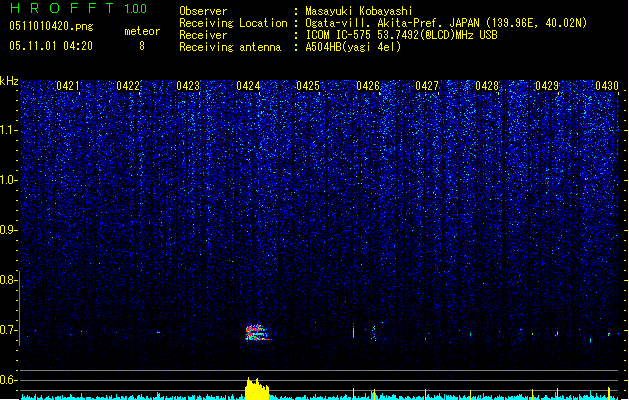Select the filename 0511010420.png
Image resolution: width=629 pixels, height=400 pixels.
click(51, 27)
